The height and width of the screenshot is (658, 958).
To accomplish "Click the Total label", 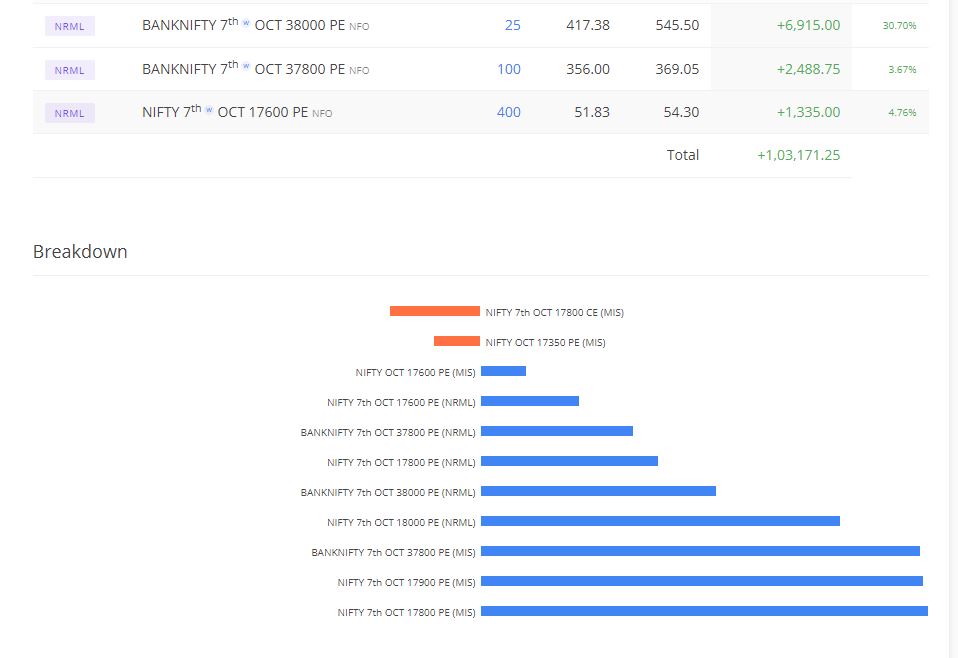I will click(x=682, y=155).
